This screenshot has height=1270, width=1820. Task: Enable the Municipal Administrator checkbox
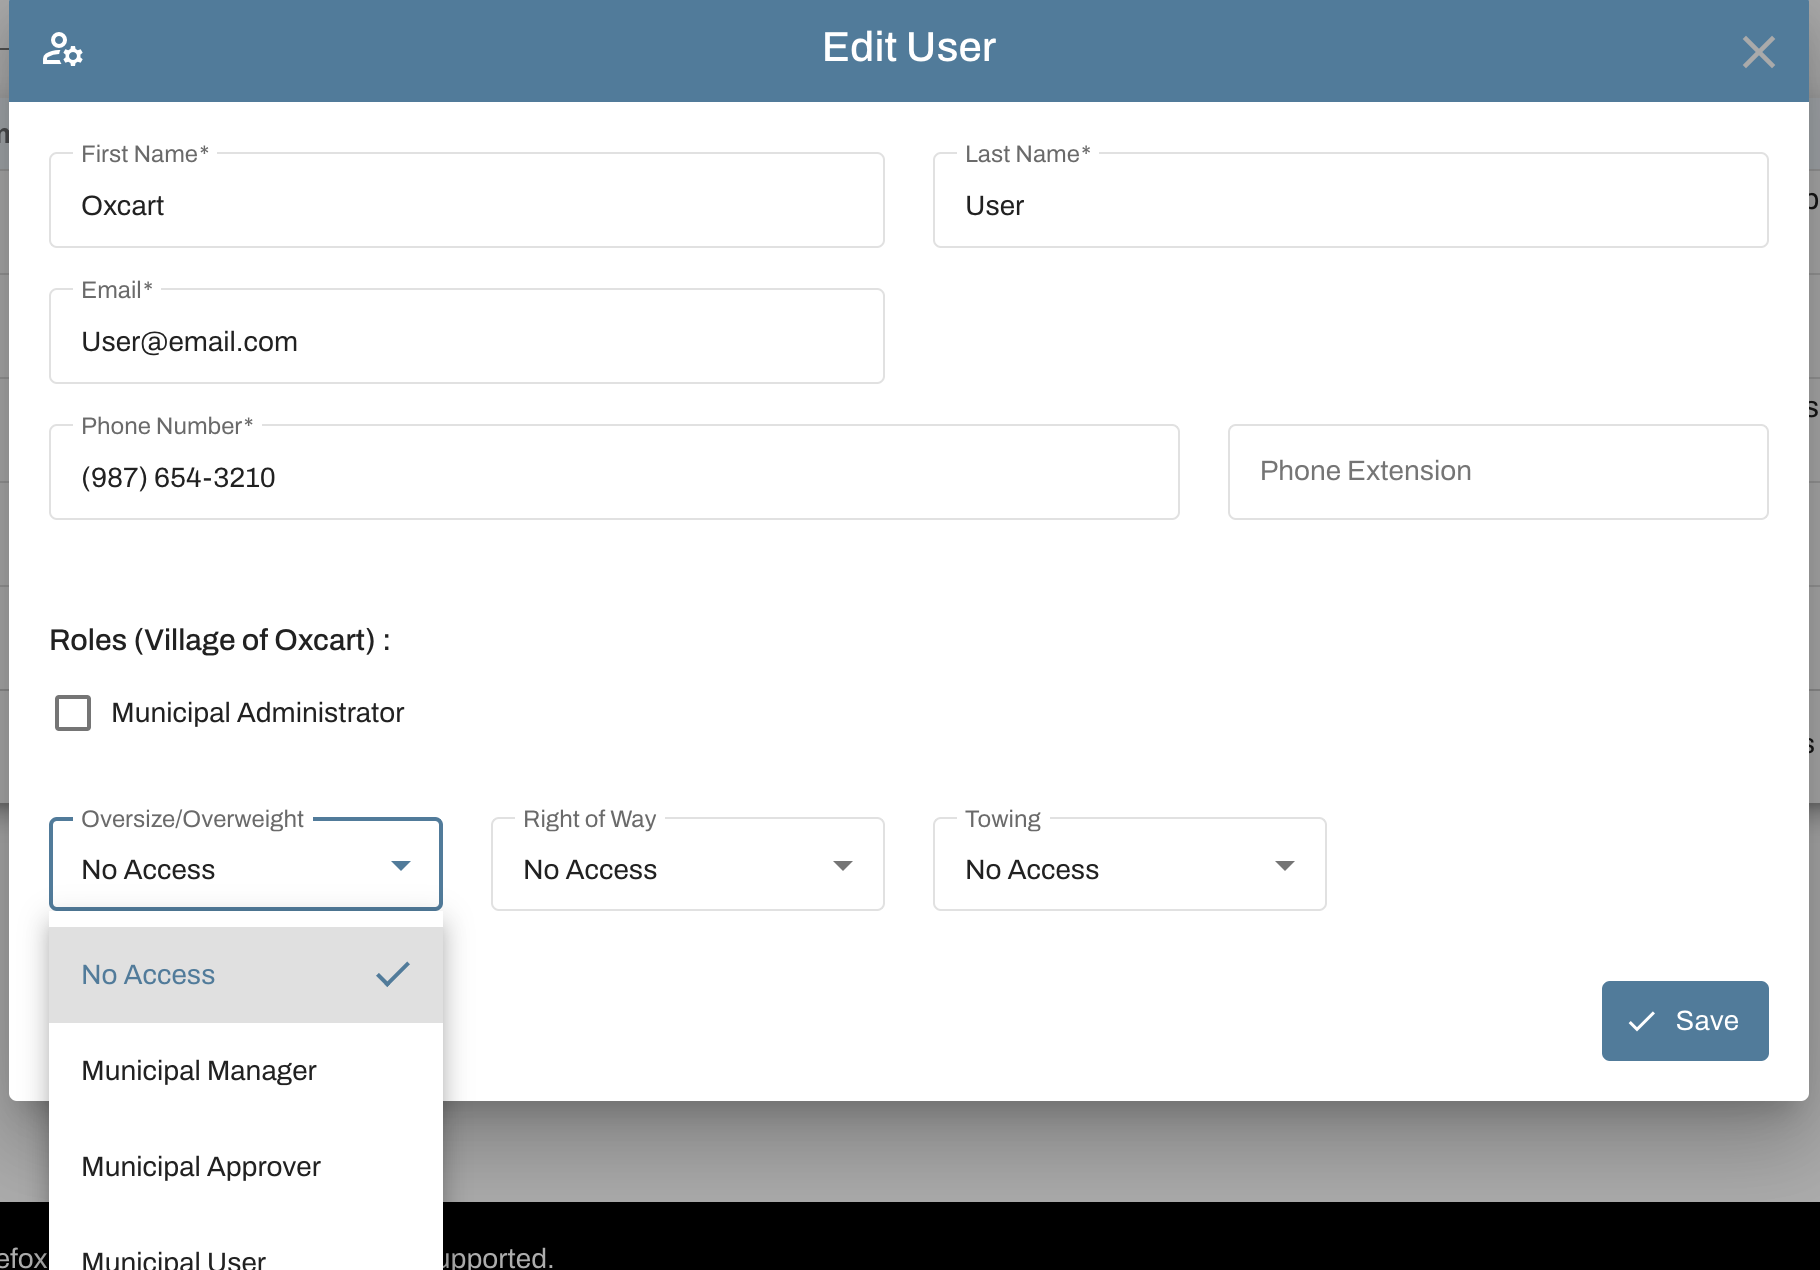pos(73,713)
